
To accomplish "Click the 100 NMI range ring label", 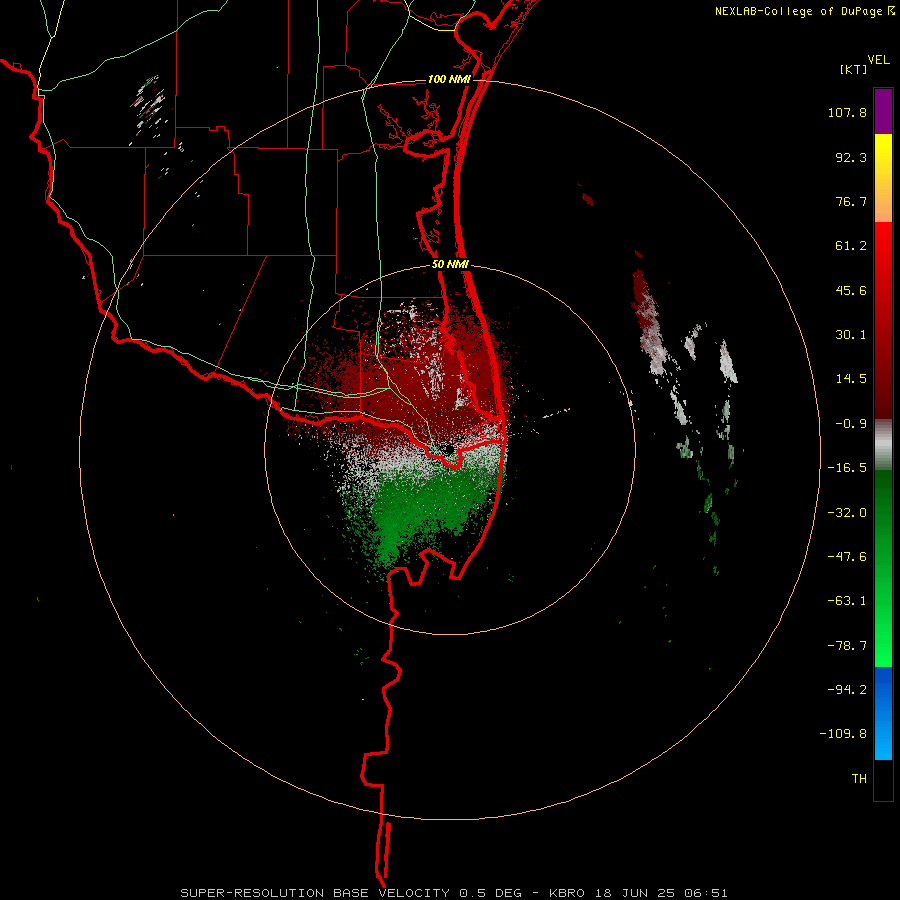I will tap(449, 79).
